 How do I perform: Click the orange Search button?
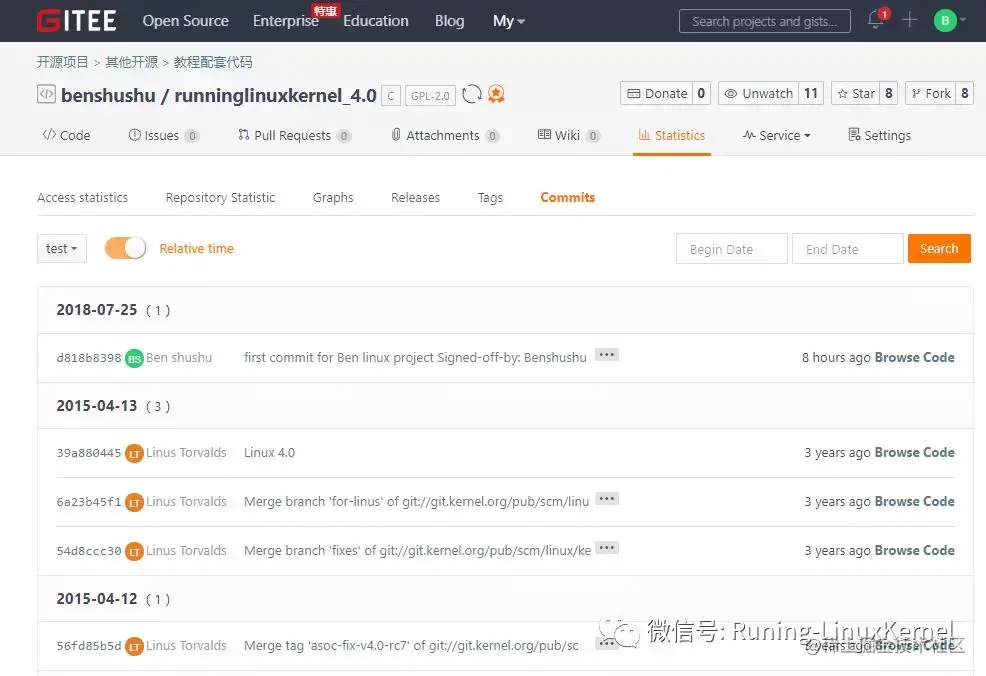pyautogui.click(x=939, y=248)
